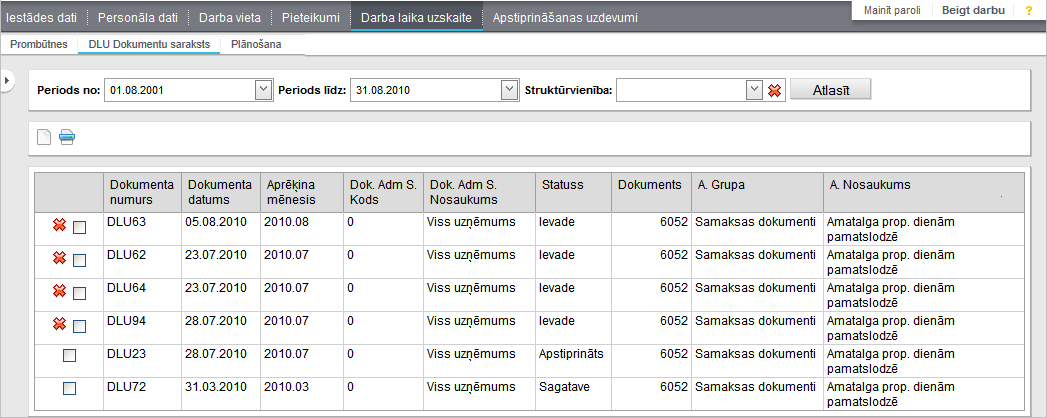Open the Periods no date dropdown
Image resolution: width=1047 pixels, height=418 pixels.
(x=263, y=90)
